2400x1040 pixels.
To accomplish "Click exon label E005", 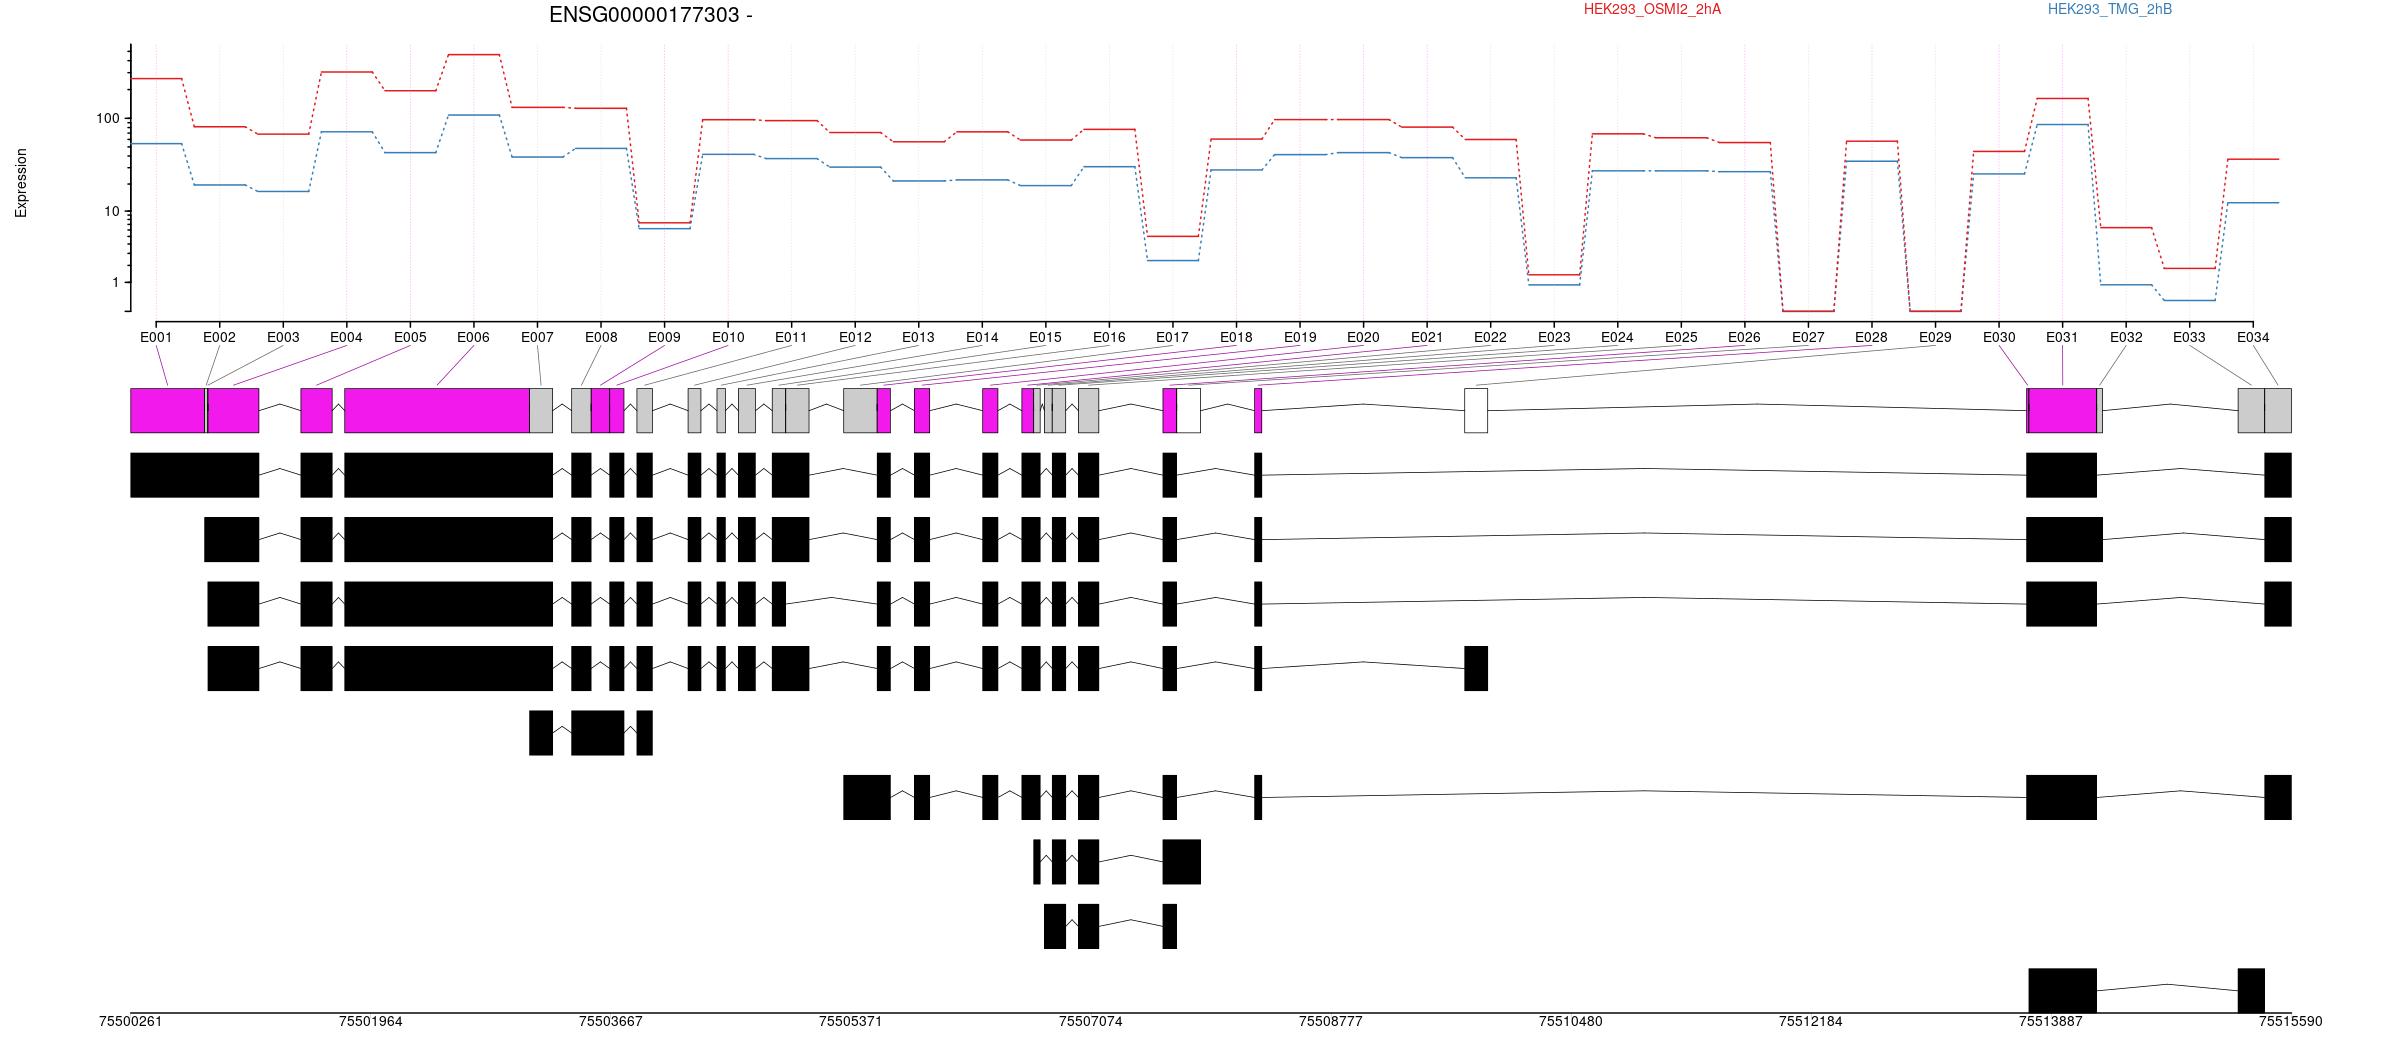I will point(410,337).
